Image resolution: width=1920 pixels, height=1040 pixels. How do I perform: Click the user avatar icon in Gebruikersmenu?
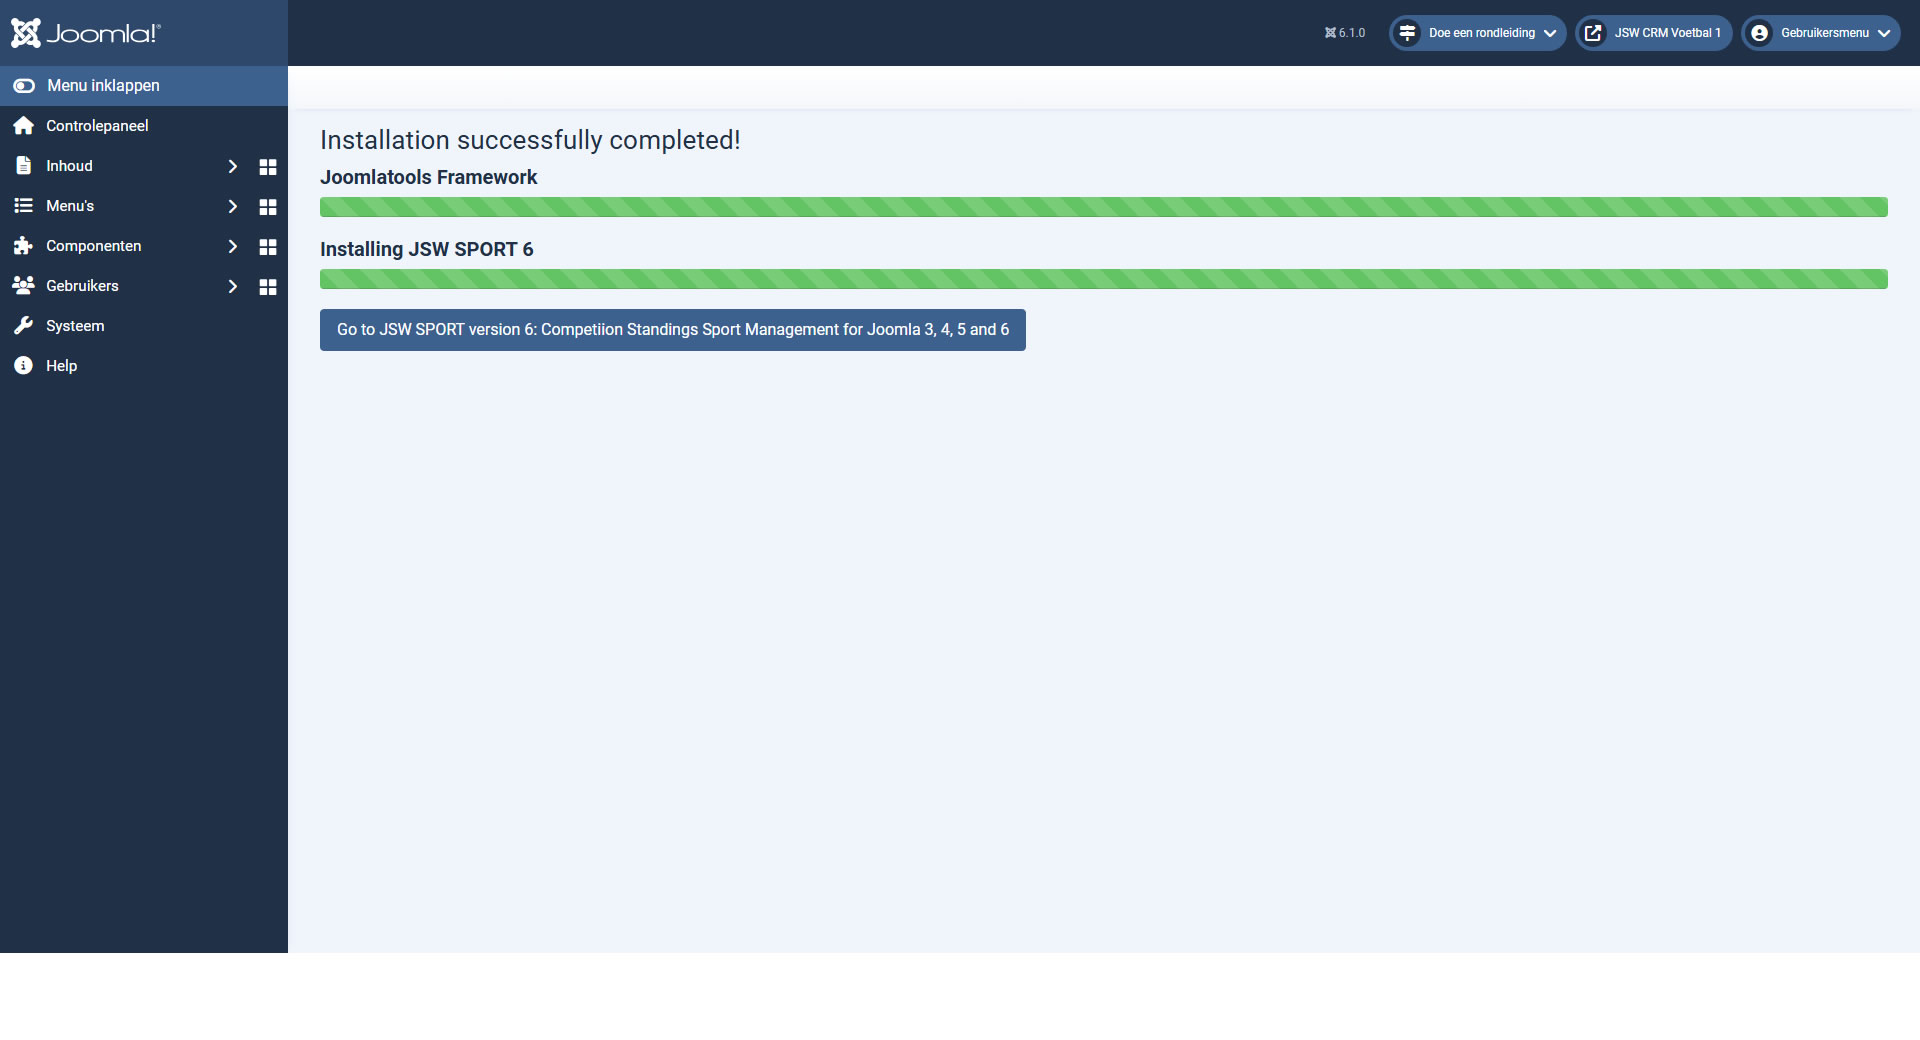tap(1759, 33)
